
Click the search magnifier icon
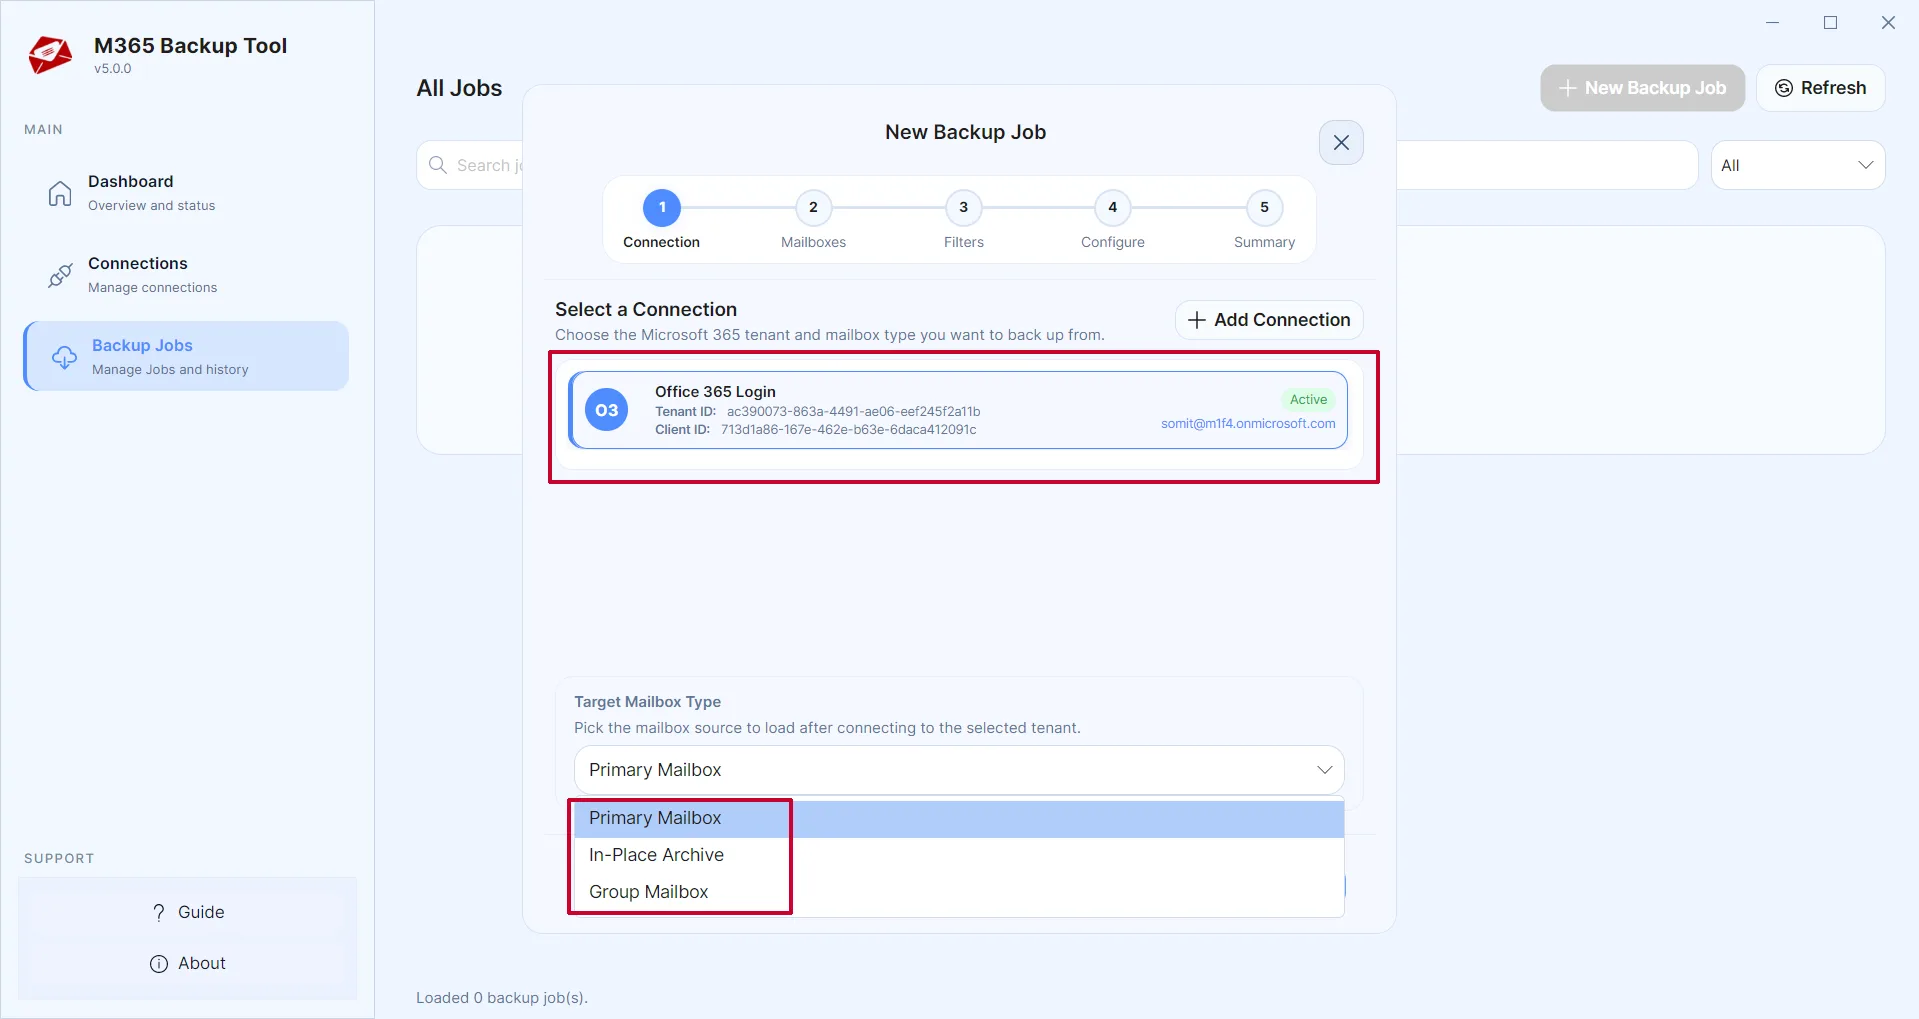point(438,165)
